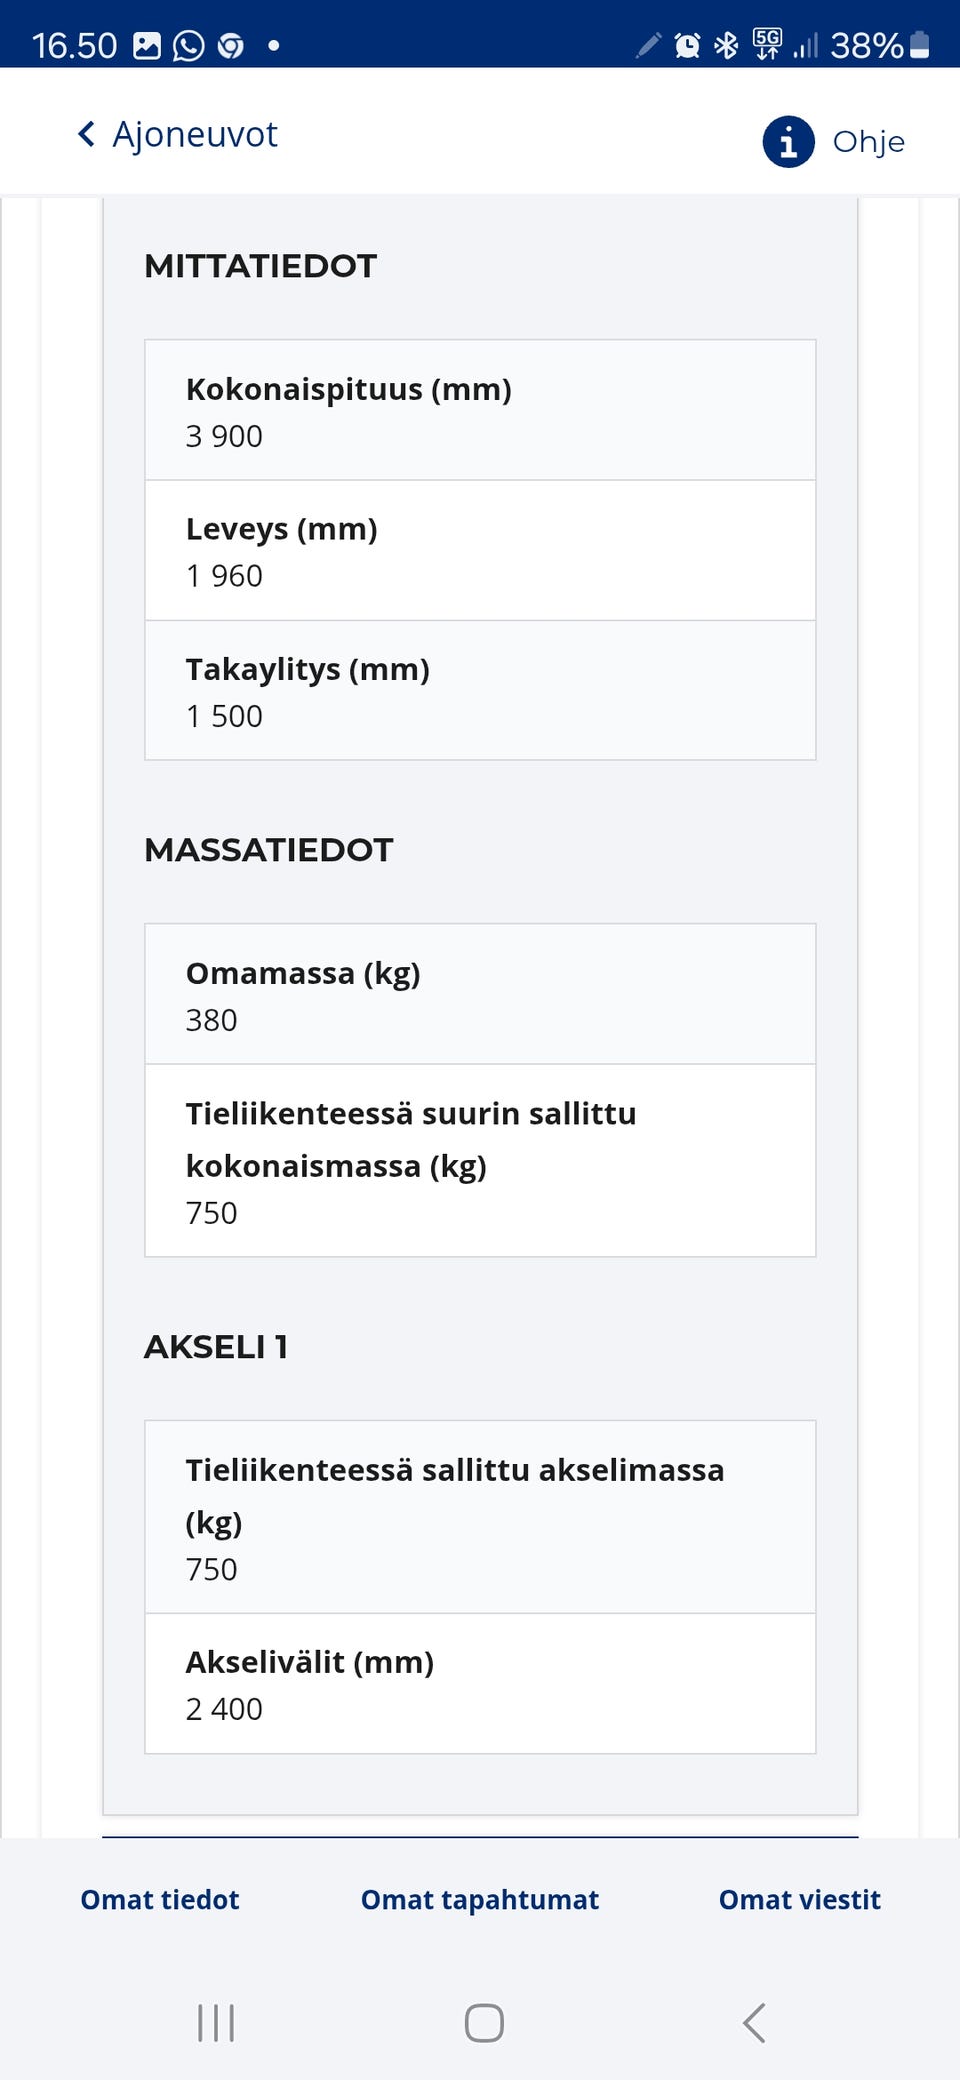The height and width of the screenshot is (2080, 960).
Task: Select the Omamassa (kg) row
Action: pyautogui.click(x=480, y=994)
